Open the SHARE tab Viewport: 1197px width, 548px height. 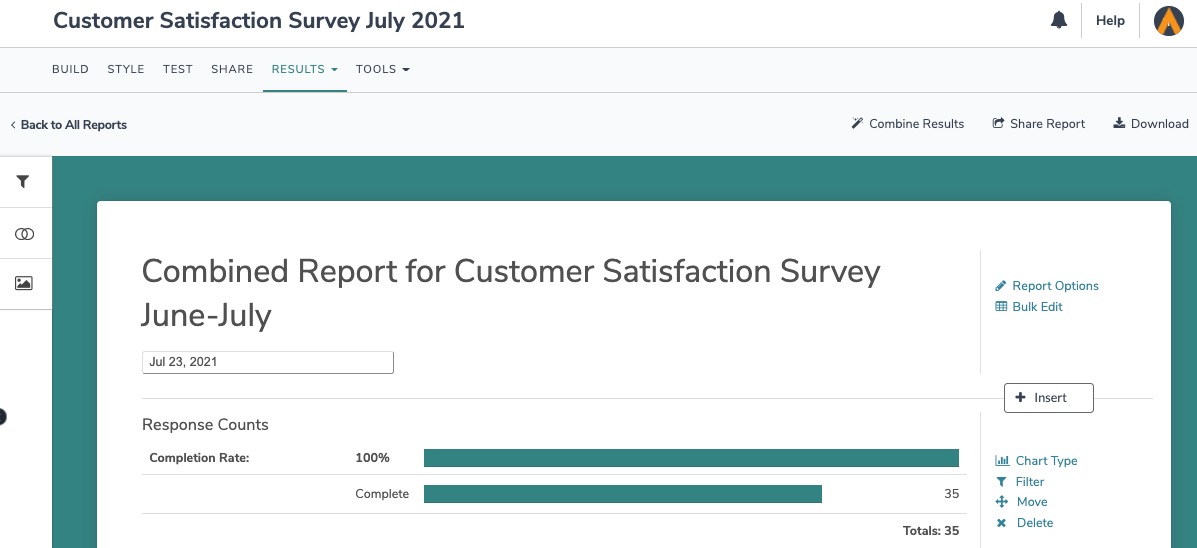(x=232, y=70)
